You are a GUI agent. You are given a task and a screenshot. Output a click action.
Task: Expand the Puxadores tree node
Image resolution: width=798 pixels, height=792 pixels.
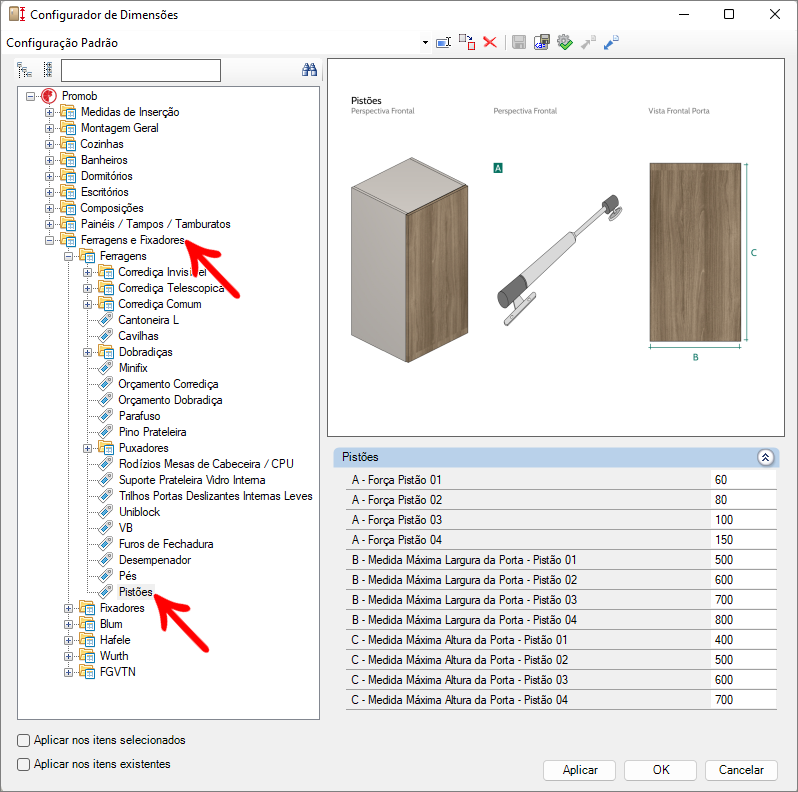click(x=88, y=448)
